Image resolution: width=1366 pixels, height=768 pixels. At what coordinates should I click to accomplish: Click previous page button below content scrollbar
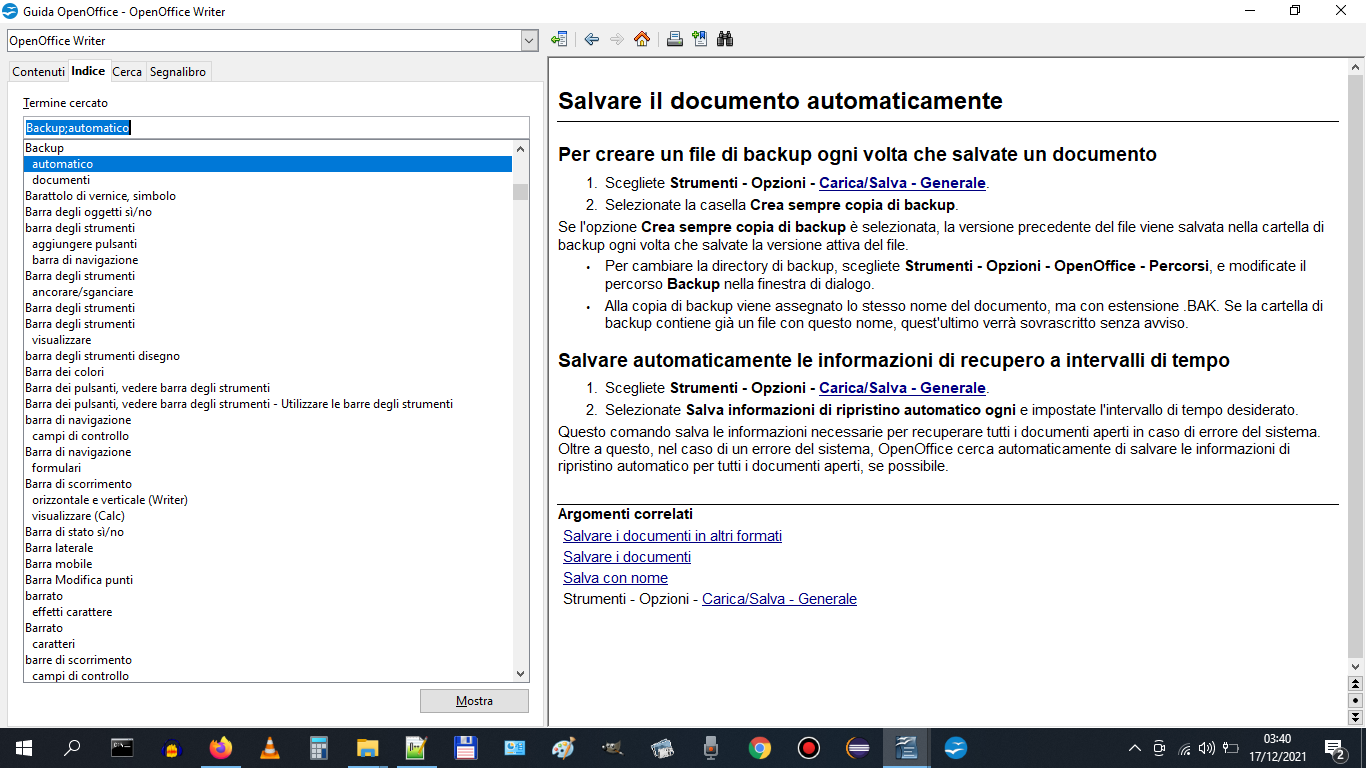coord(1356,684)
